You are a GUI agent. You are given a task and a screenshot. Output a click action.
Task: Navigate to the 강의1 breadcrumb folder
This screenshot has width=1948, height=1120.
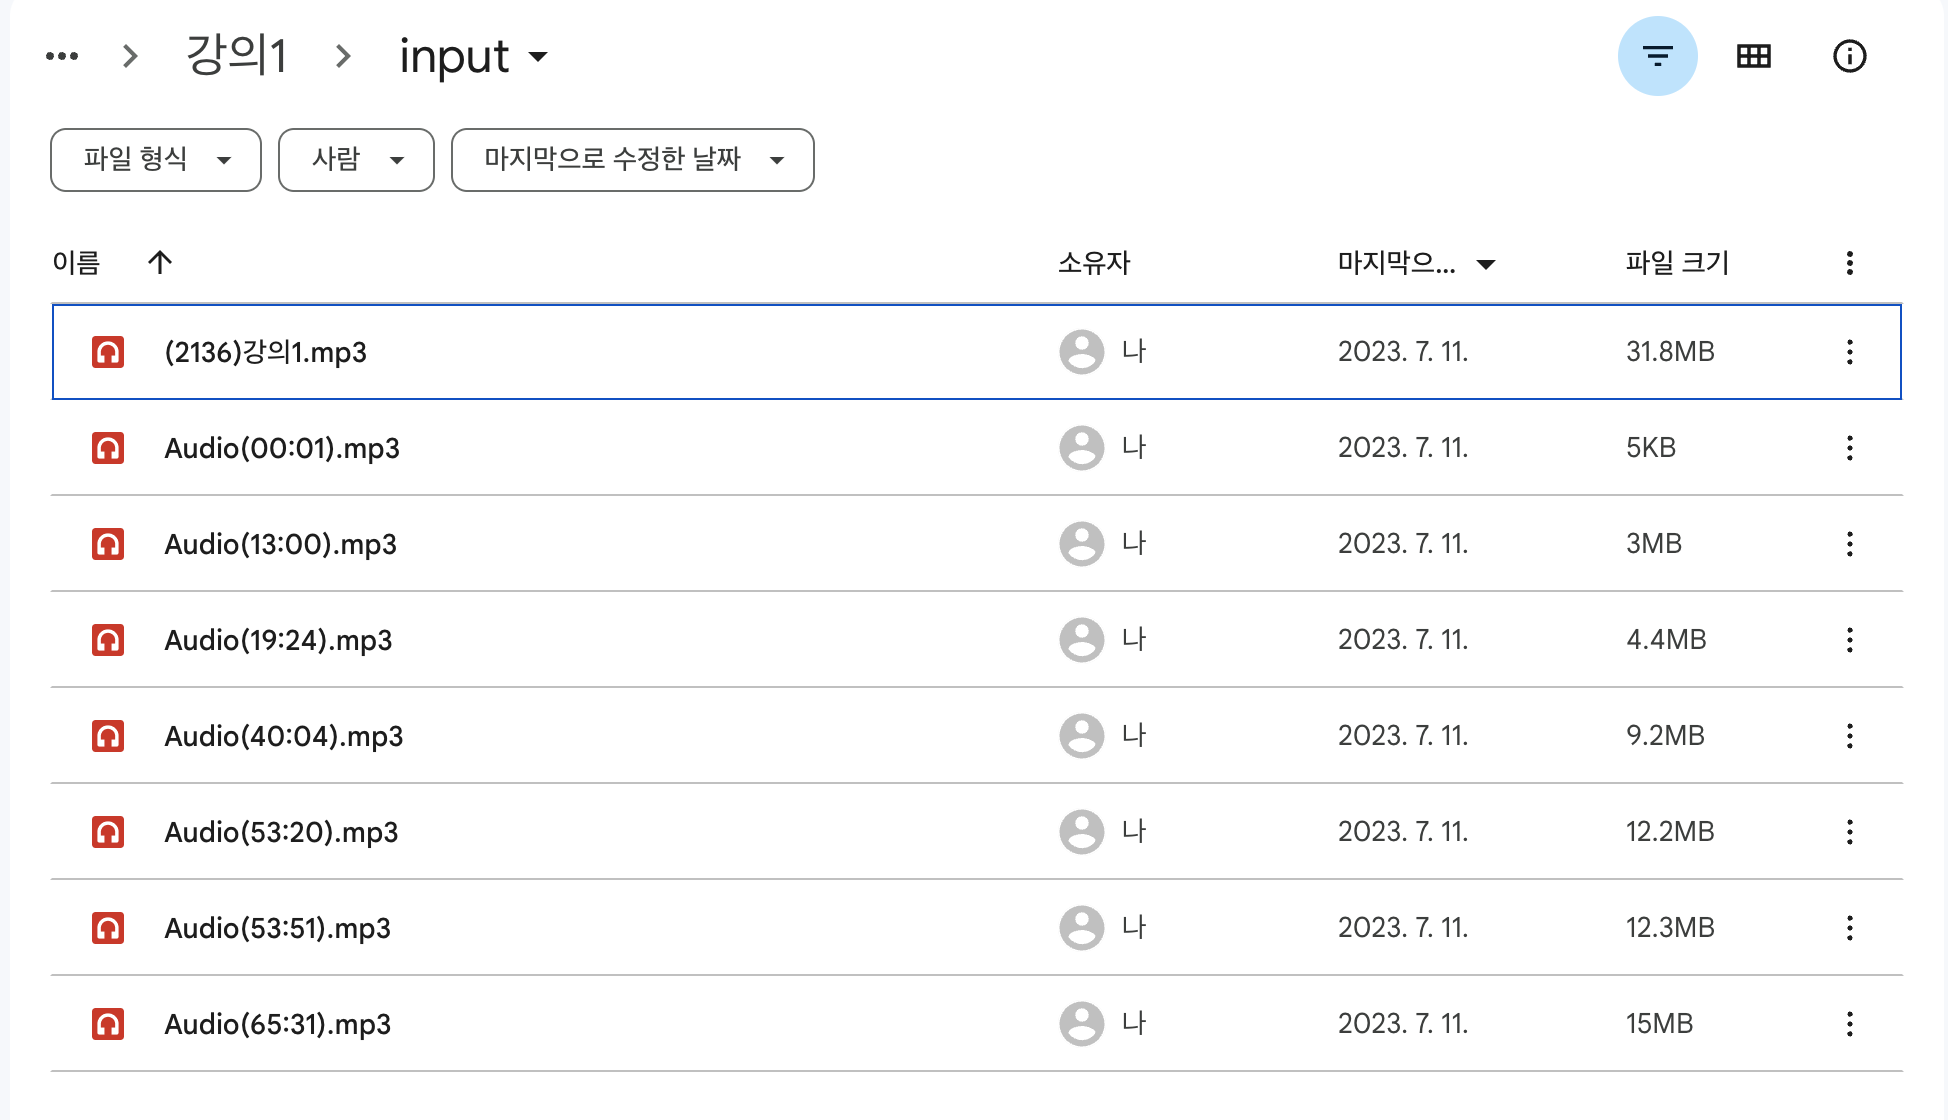pos(237,56)
